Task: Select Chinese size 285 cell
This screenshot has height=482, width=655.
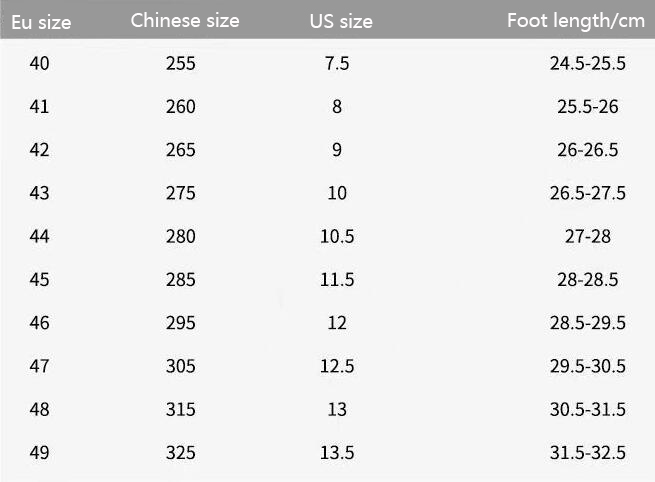Action: (x=181, y=280)
